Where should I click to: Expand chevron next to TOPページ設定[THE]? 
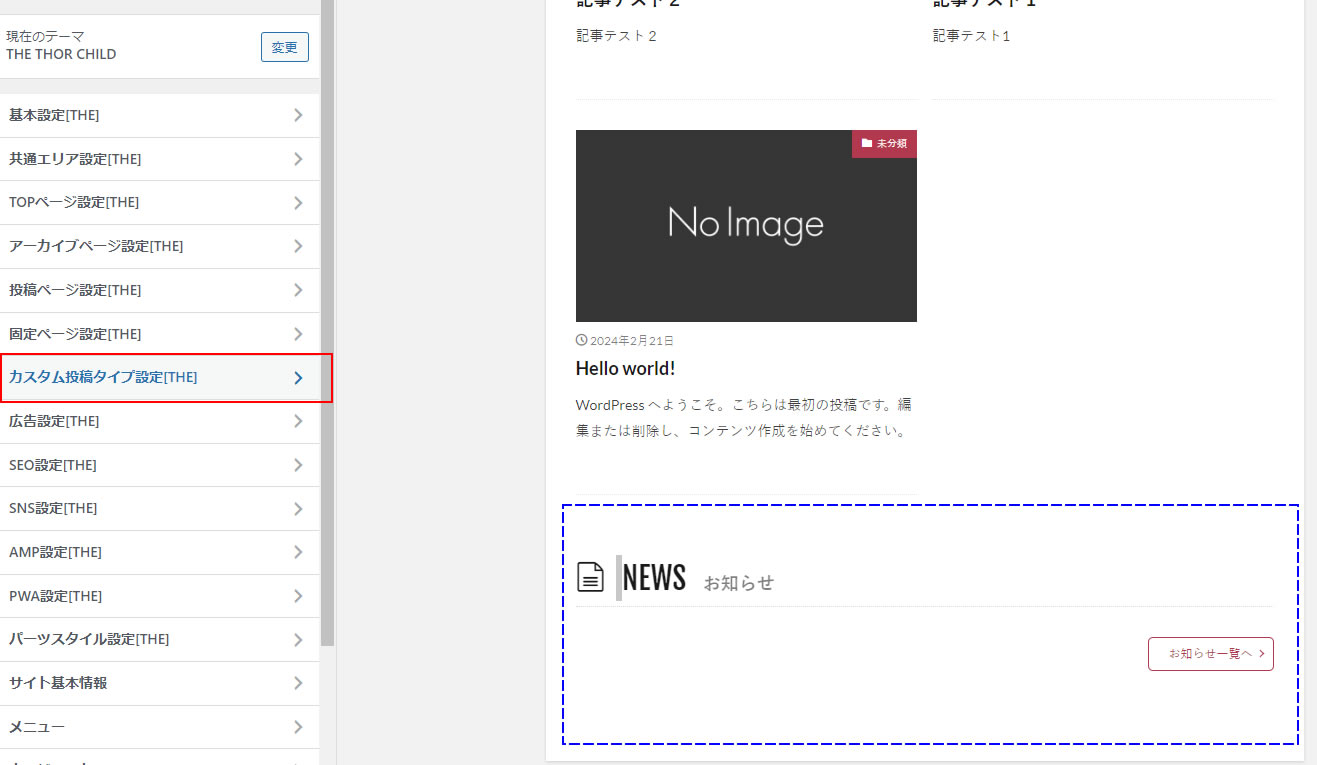coord(298,203)
